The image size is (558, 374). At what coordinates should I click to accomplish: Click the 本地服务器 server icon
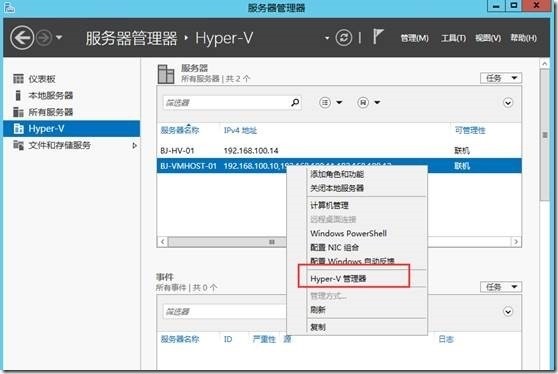pos(18,95)
